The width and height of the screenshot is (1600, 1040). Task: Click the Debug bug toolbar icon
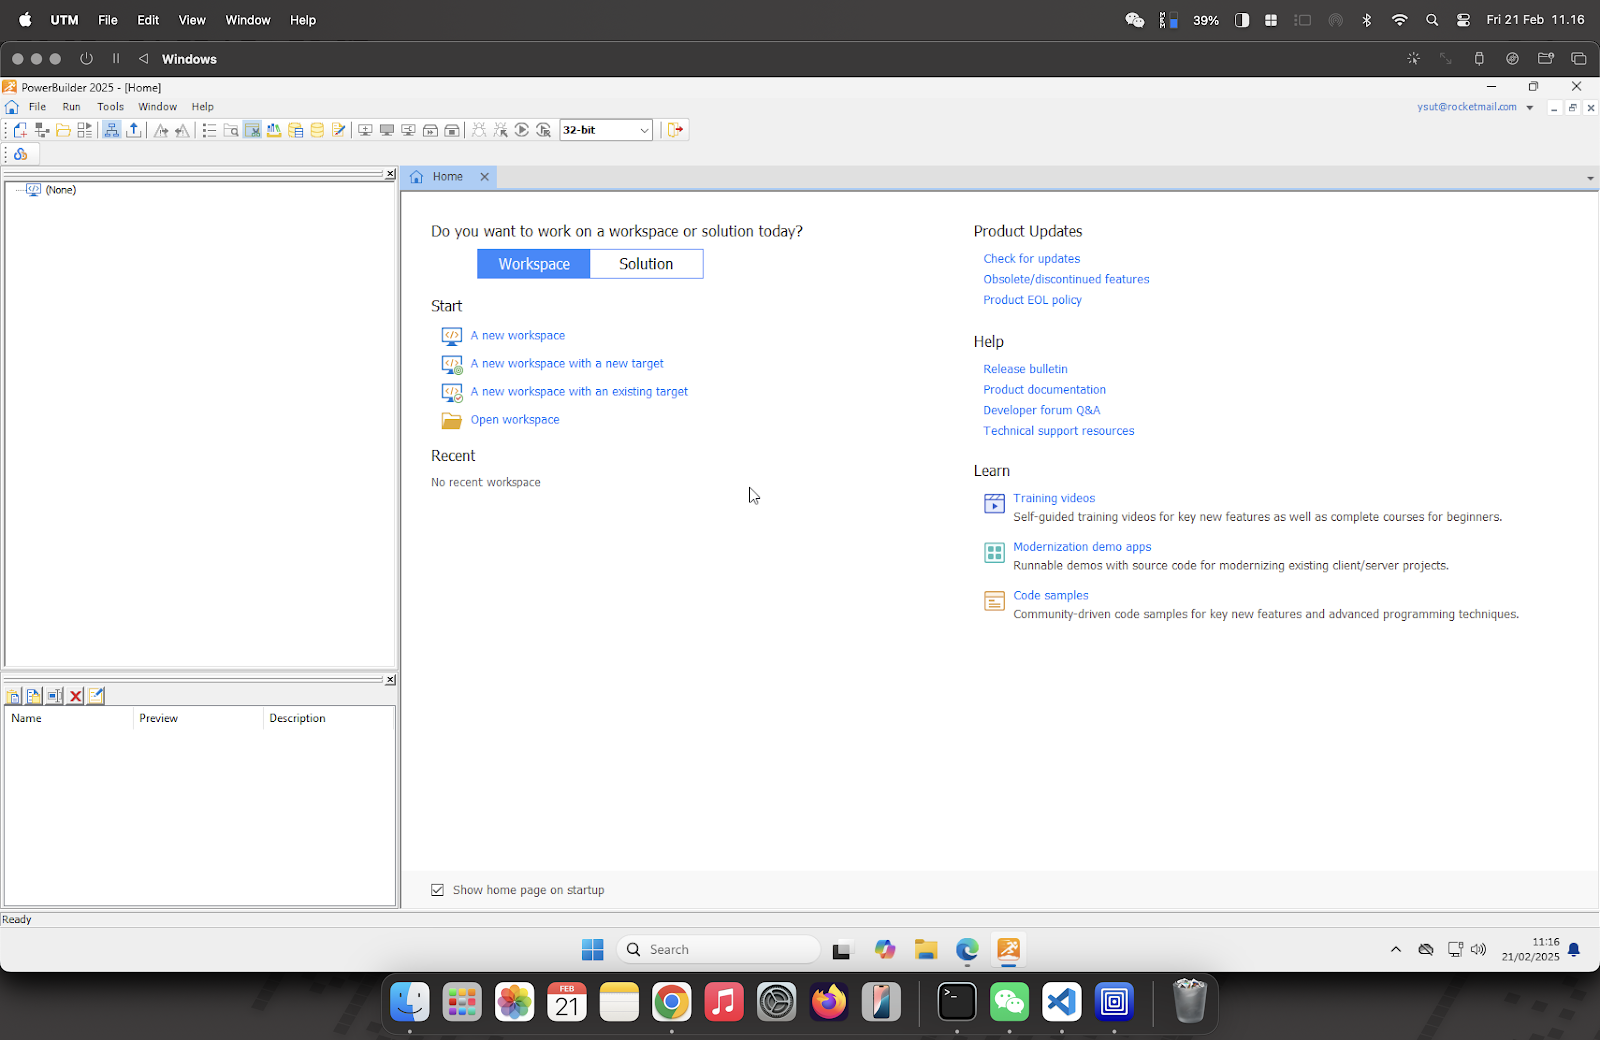pyautogui.click(x=479, y=130)
